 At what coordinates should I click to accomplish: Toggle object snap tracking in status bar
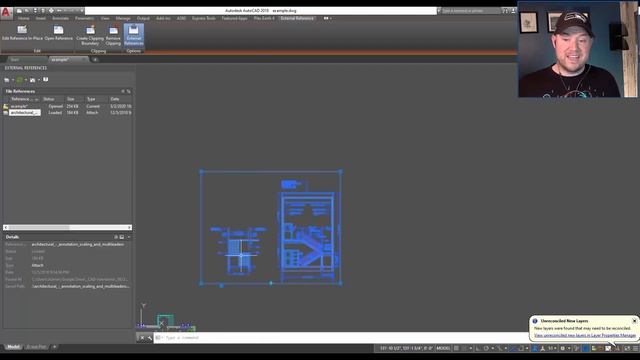pos(513,348)
